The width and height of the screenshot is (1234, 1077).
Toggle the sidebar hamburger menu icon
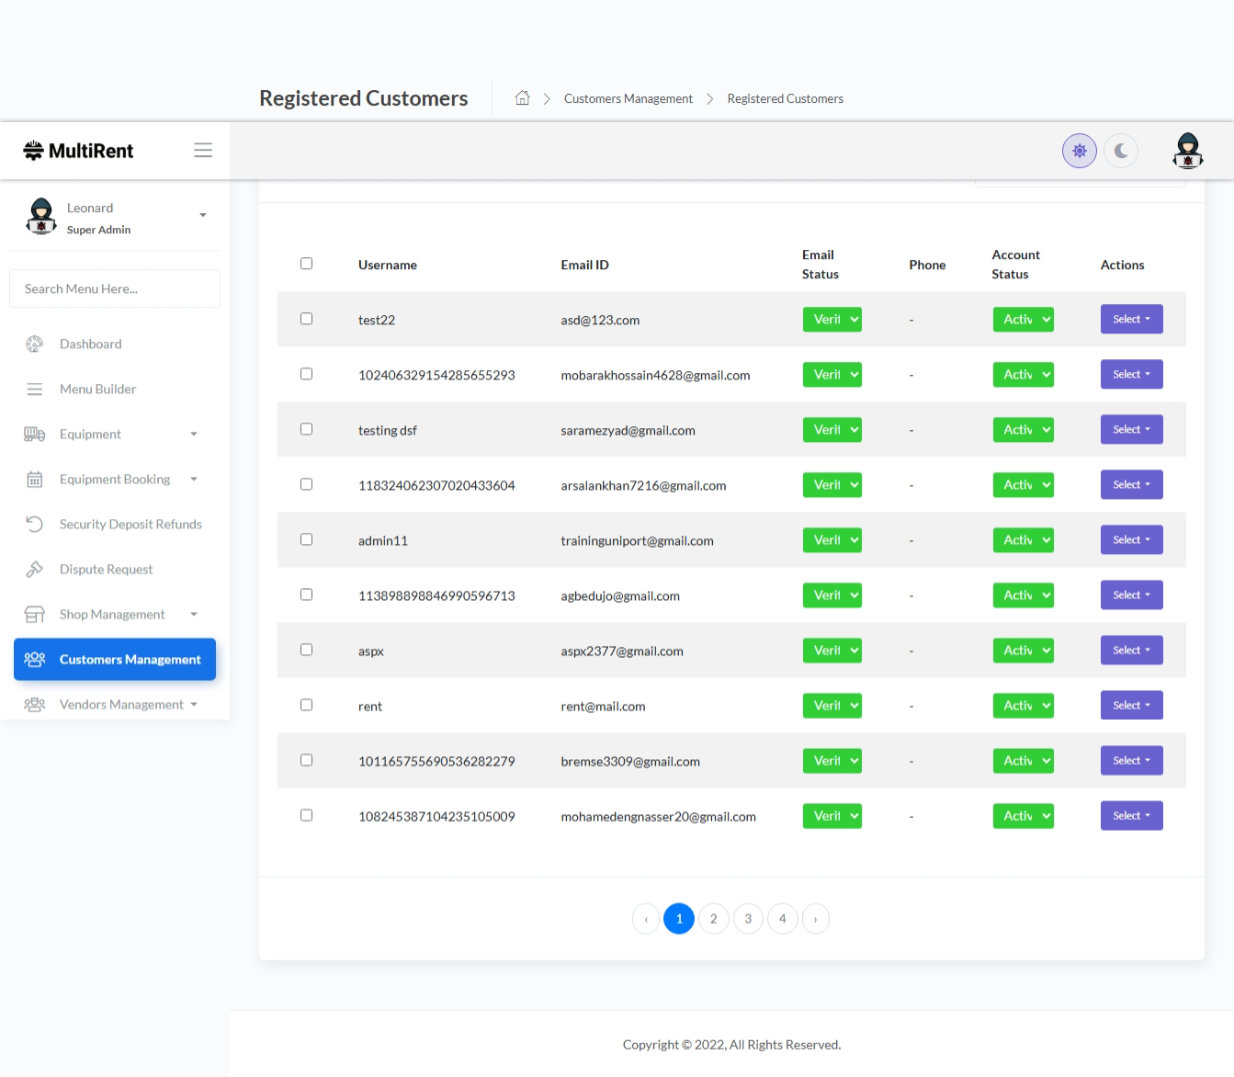click(203, 150)
